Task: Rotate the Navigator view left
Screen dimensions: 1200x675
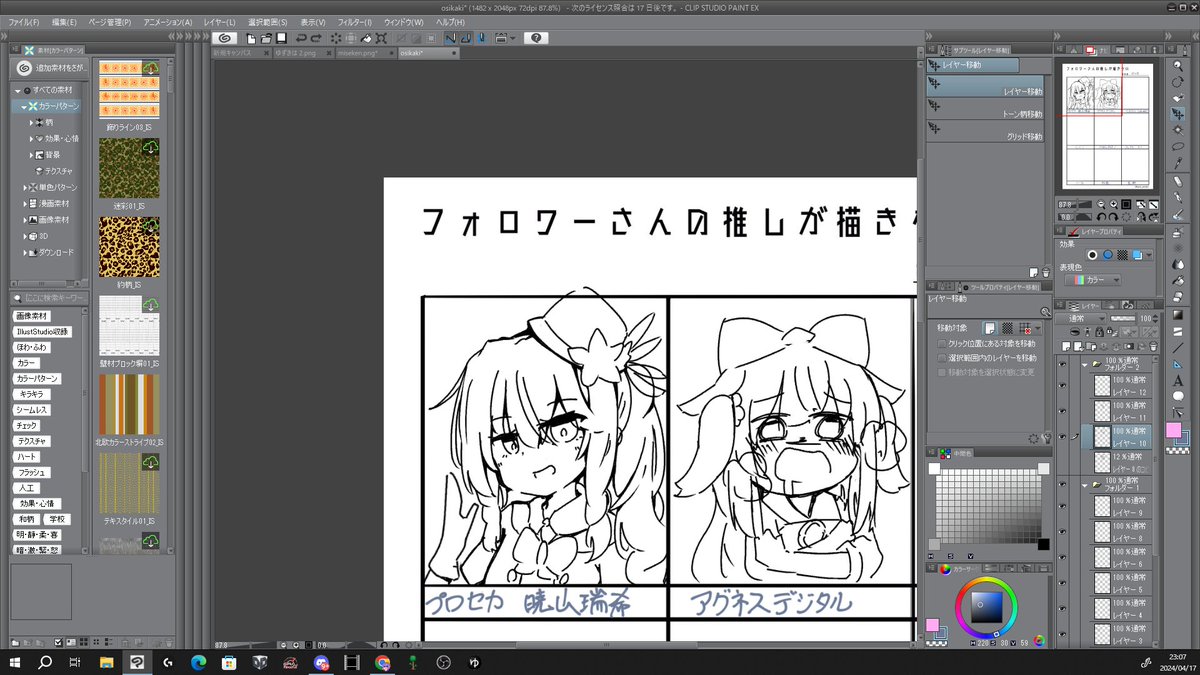Action: [x=1100, y=215]
